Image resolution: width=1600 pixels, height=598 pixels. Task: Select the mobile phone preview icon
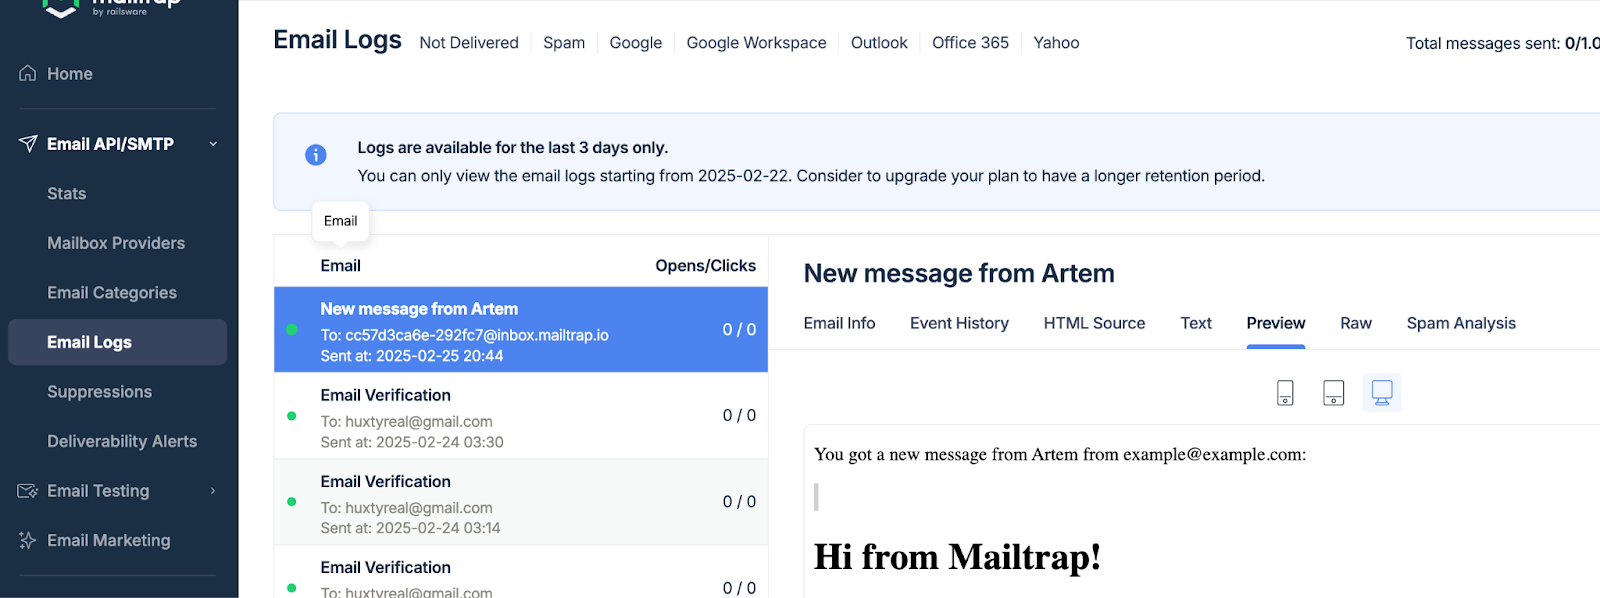point(1285,393)
